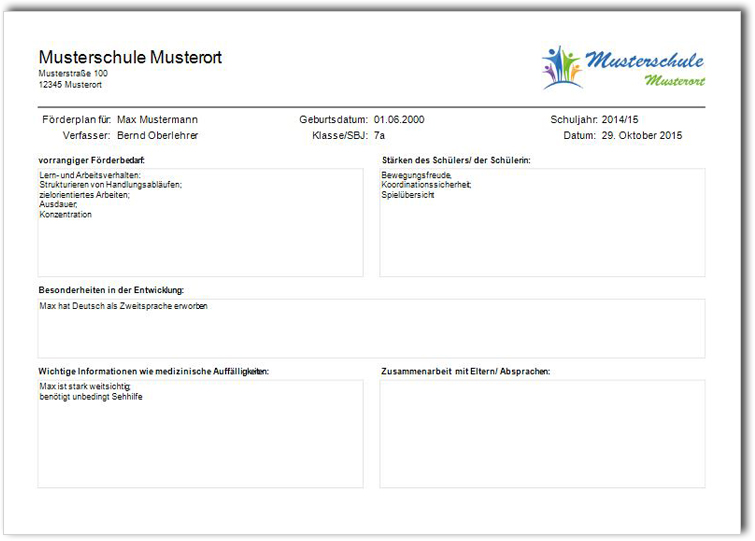Click the date '29. Oktober 2015'
755x541 pixels.
pos(642,135)
